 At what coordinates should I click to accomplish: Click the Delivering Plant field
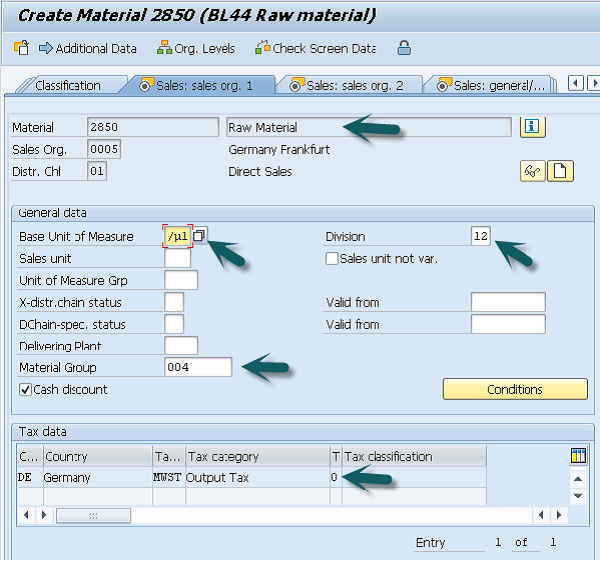(x=181, y=346)
